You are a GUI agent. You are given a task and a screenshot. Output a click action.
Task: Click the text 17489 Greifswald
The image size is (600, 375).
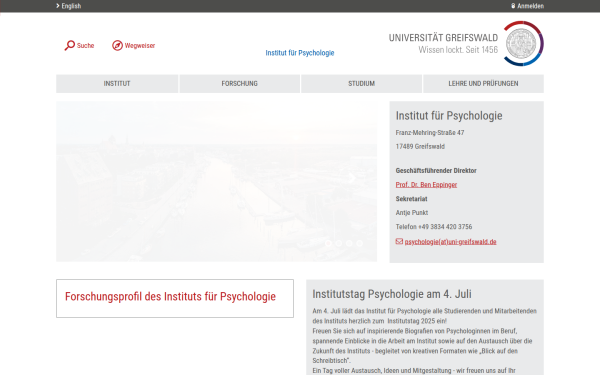pyautogui.click(x=420, y=146)
